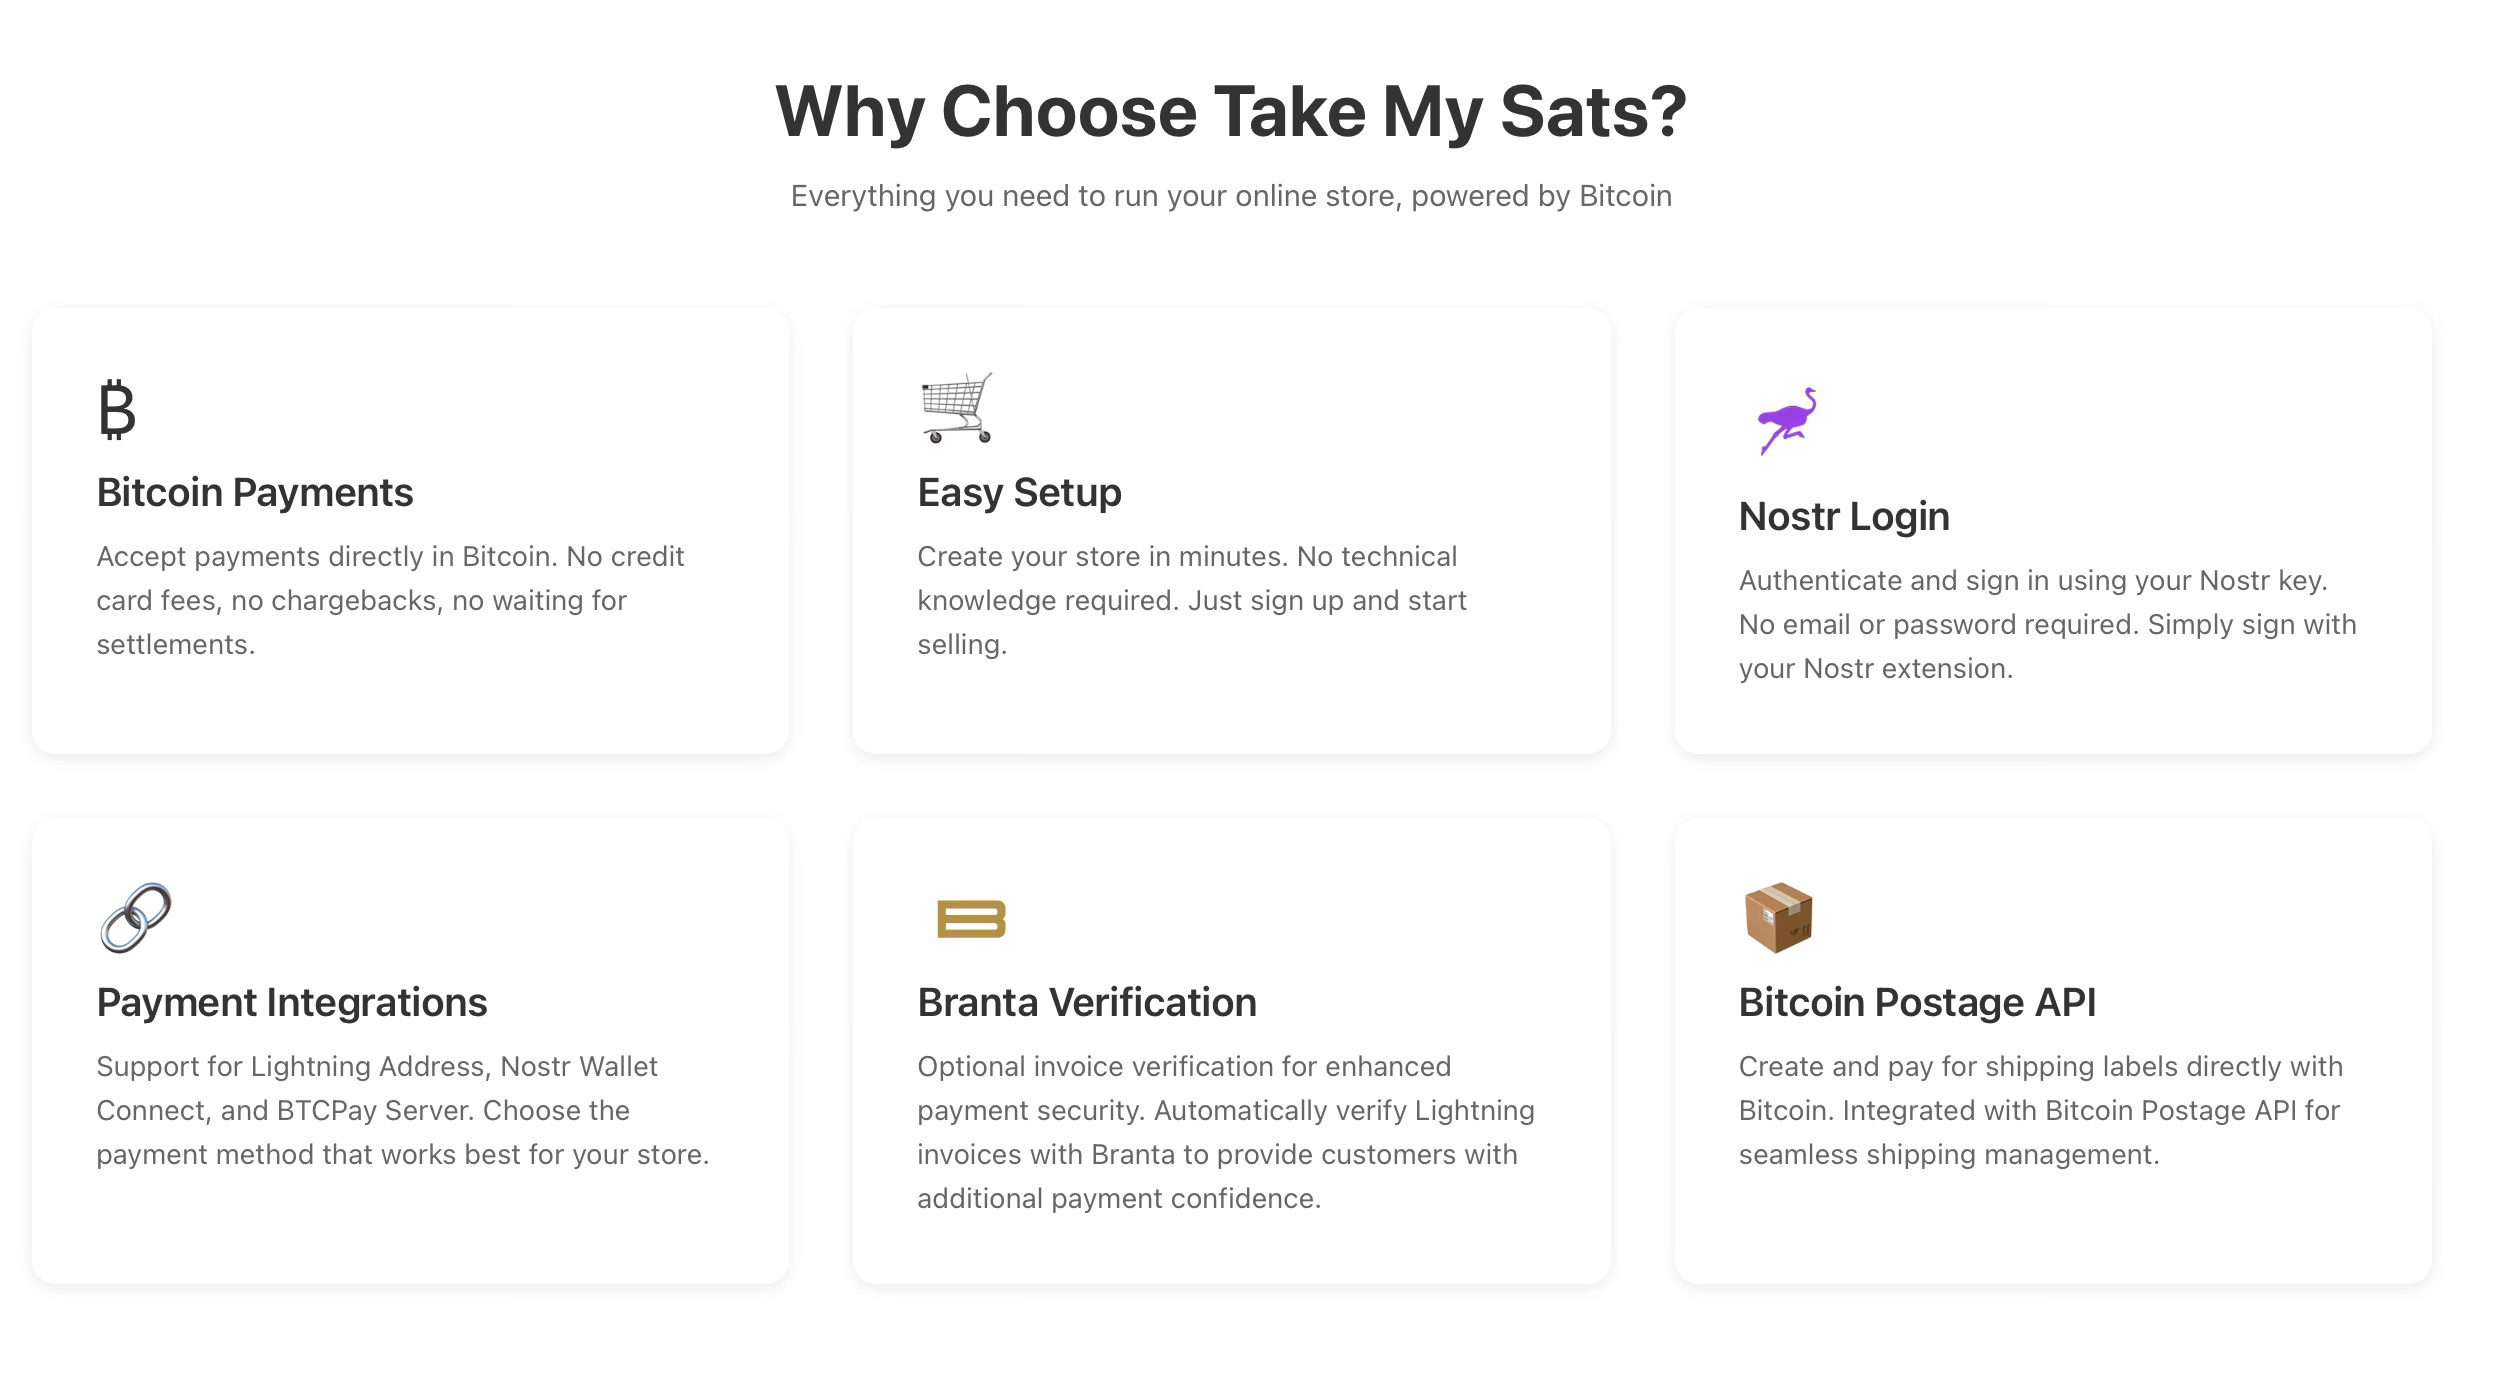Screen dimensions: 2508x1386
Task: Click the shipping labels description text
Action: pyautogui.click(x=2041, y=1110)
